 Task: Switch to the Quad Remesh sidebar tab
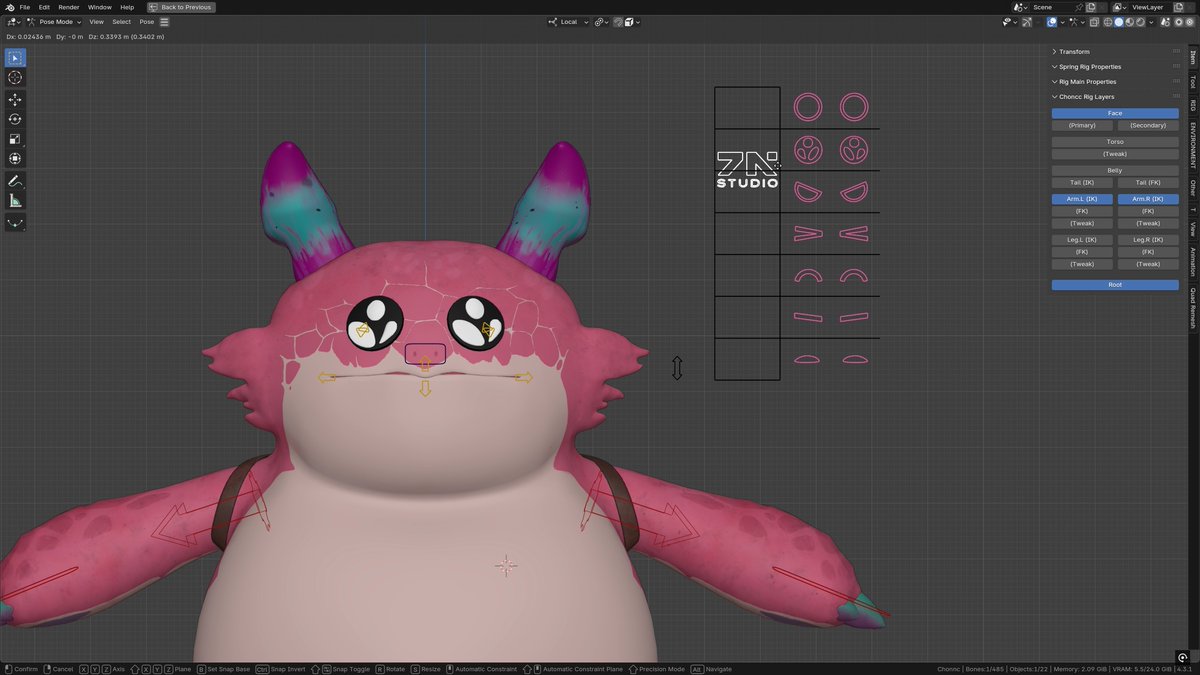(x=1193, y=308)
